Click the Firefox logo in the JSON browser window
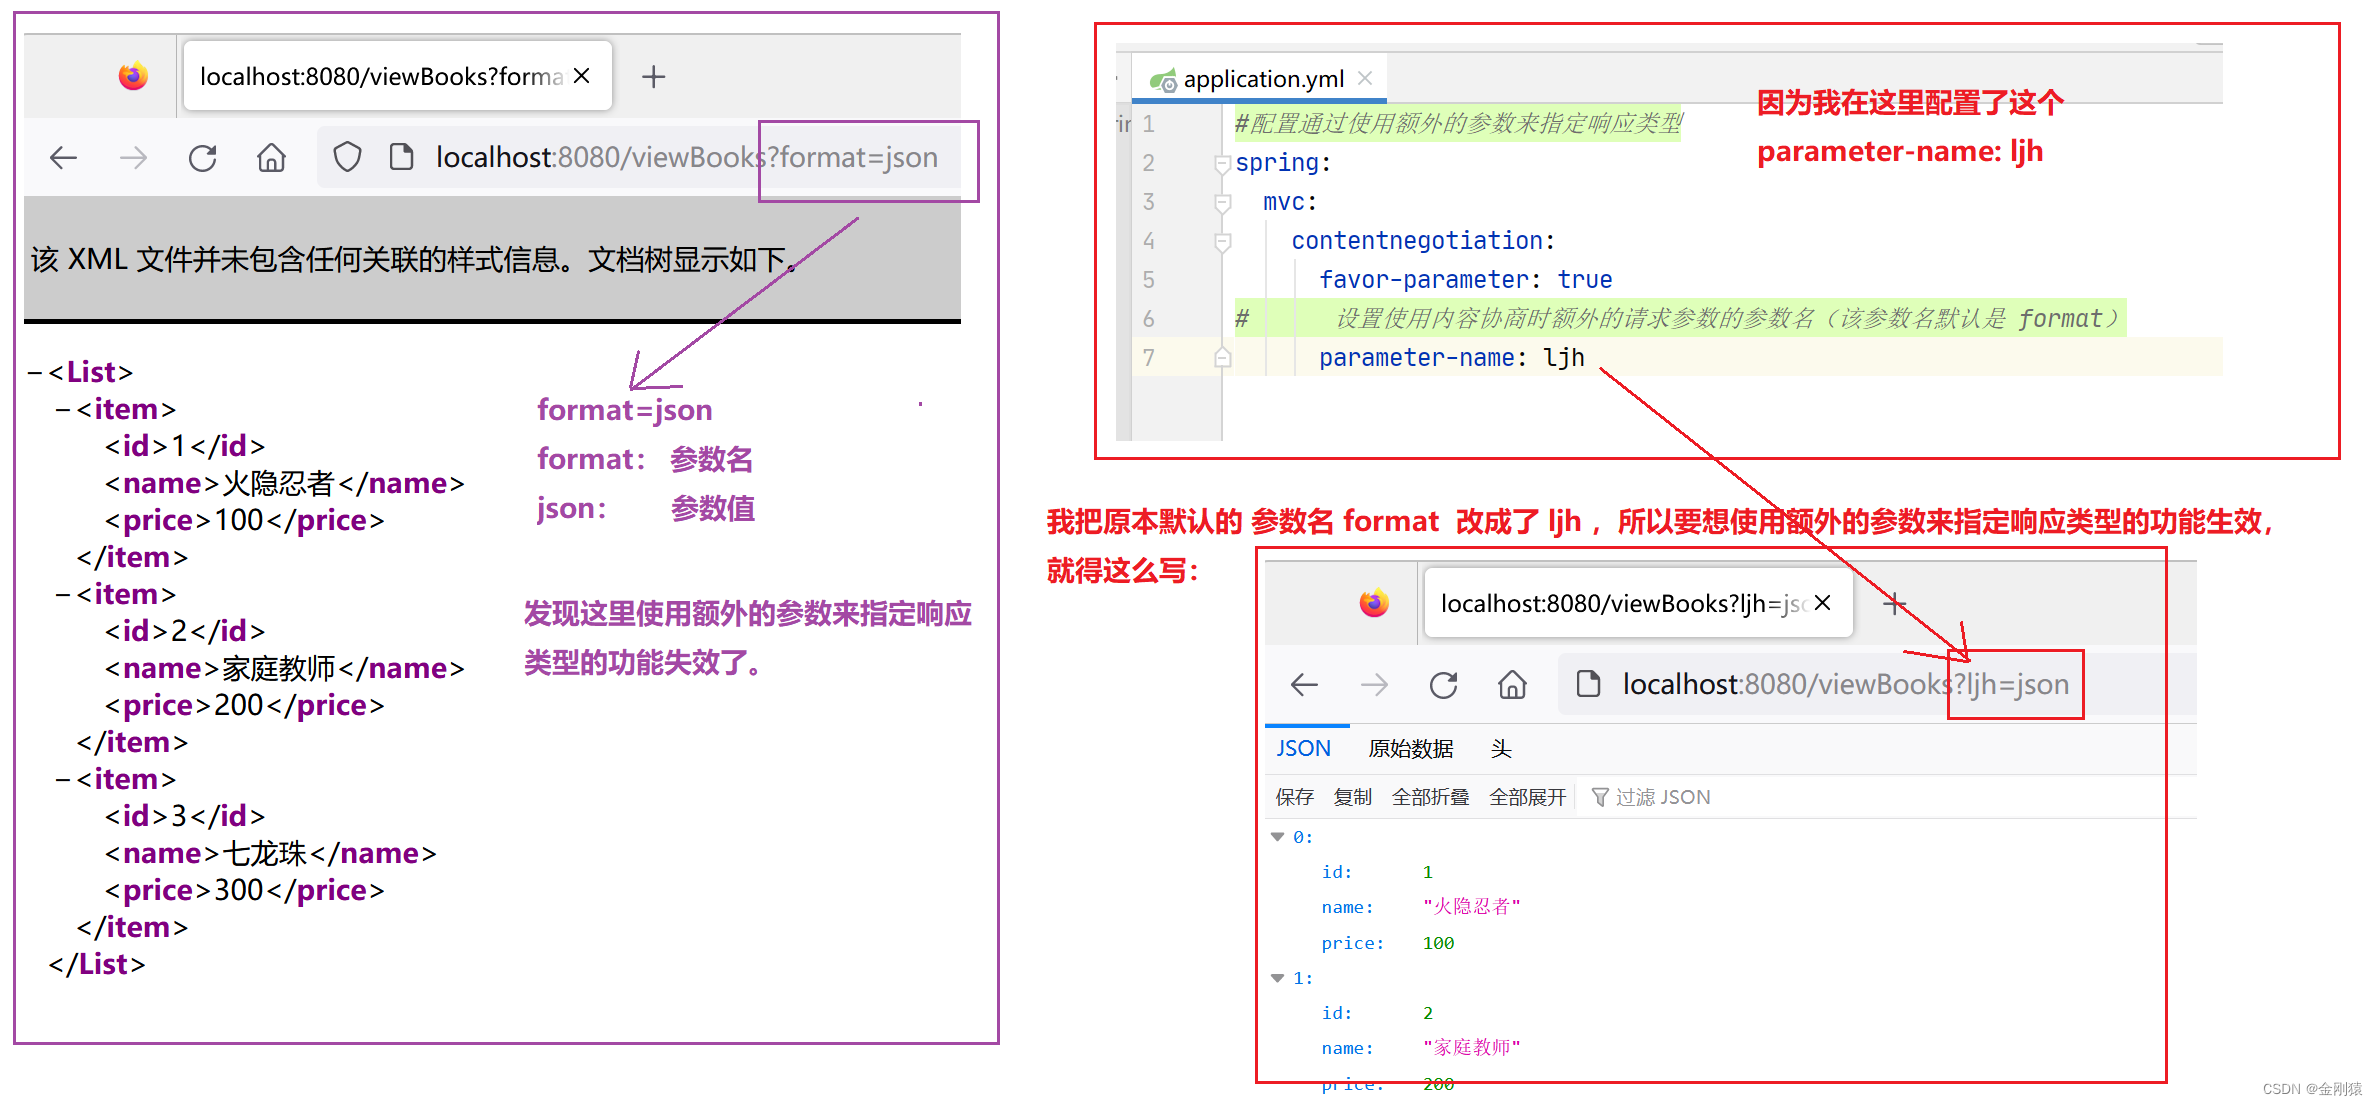2378x1106 pixels. pos(1374,603)
